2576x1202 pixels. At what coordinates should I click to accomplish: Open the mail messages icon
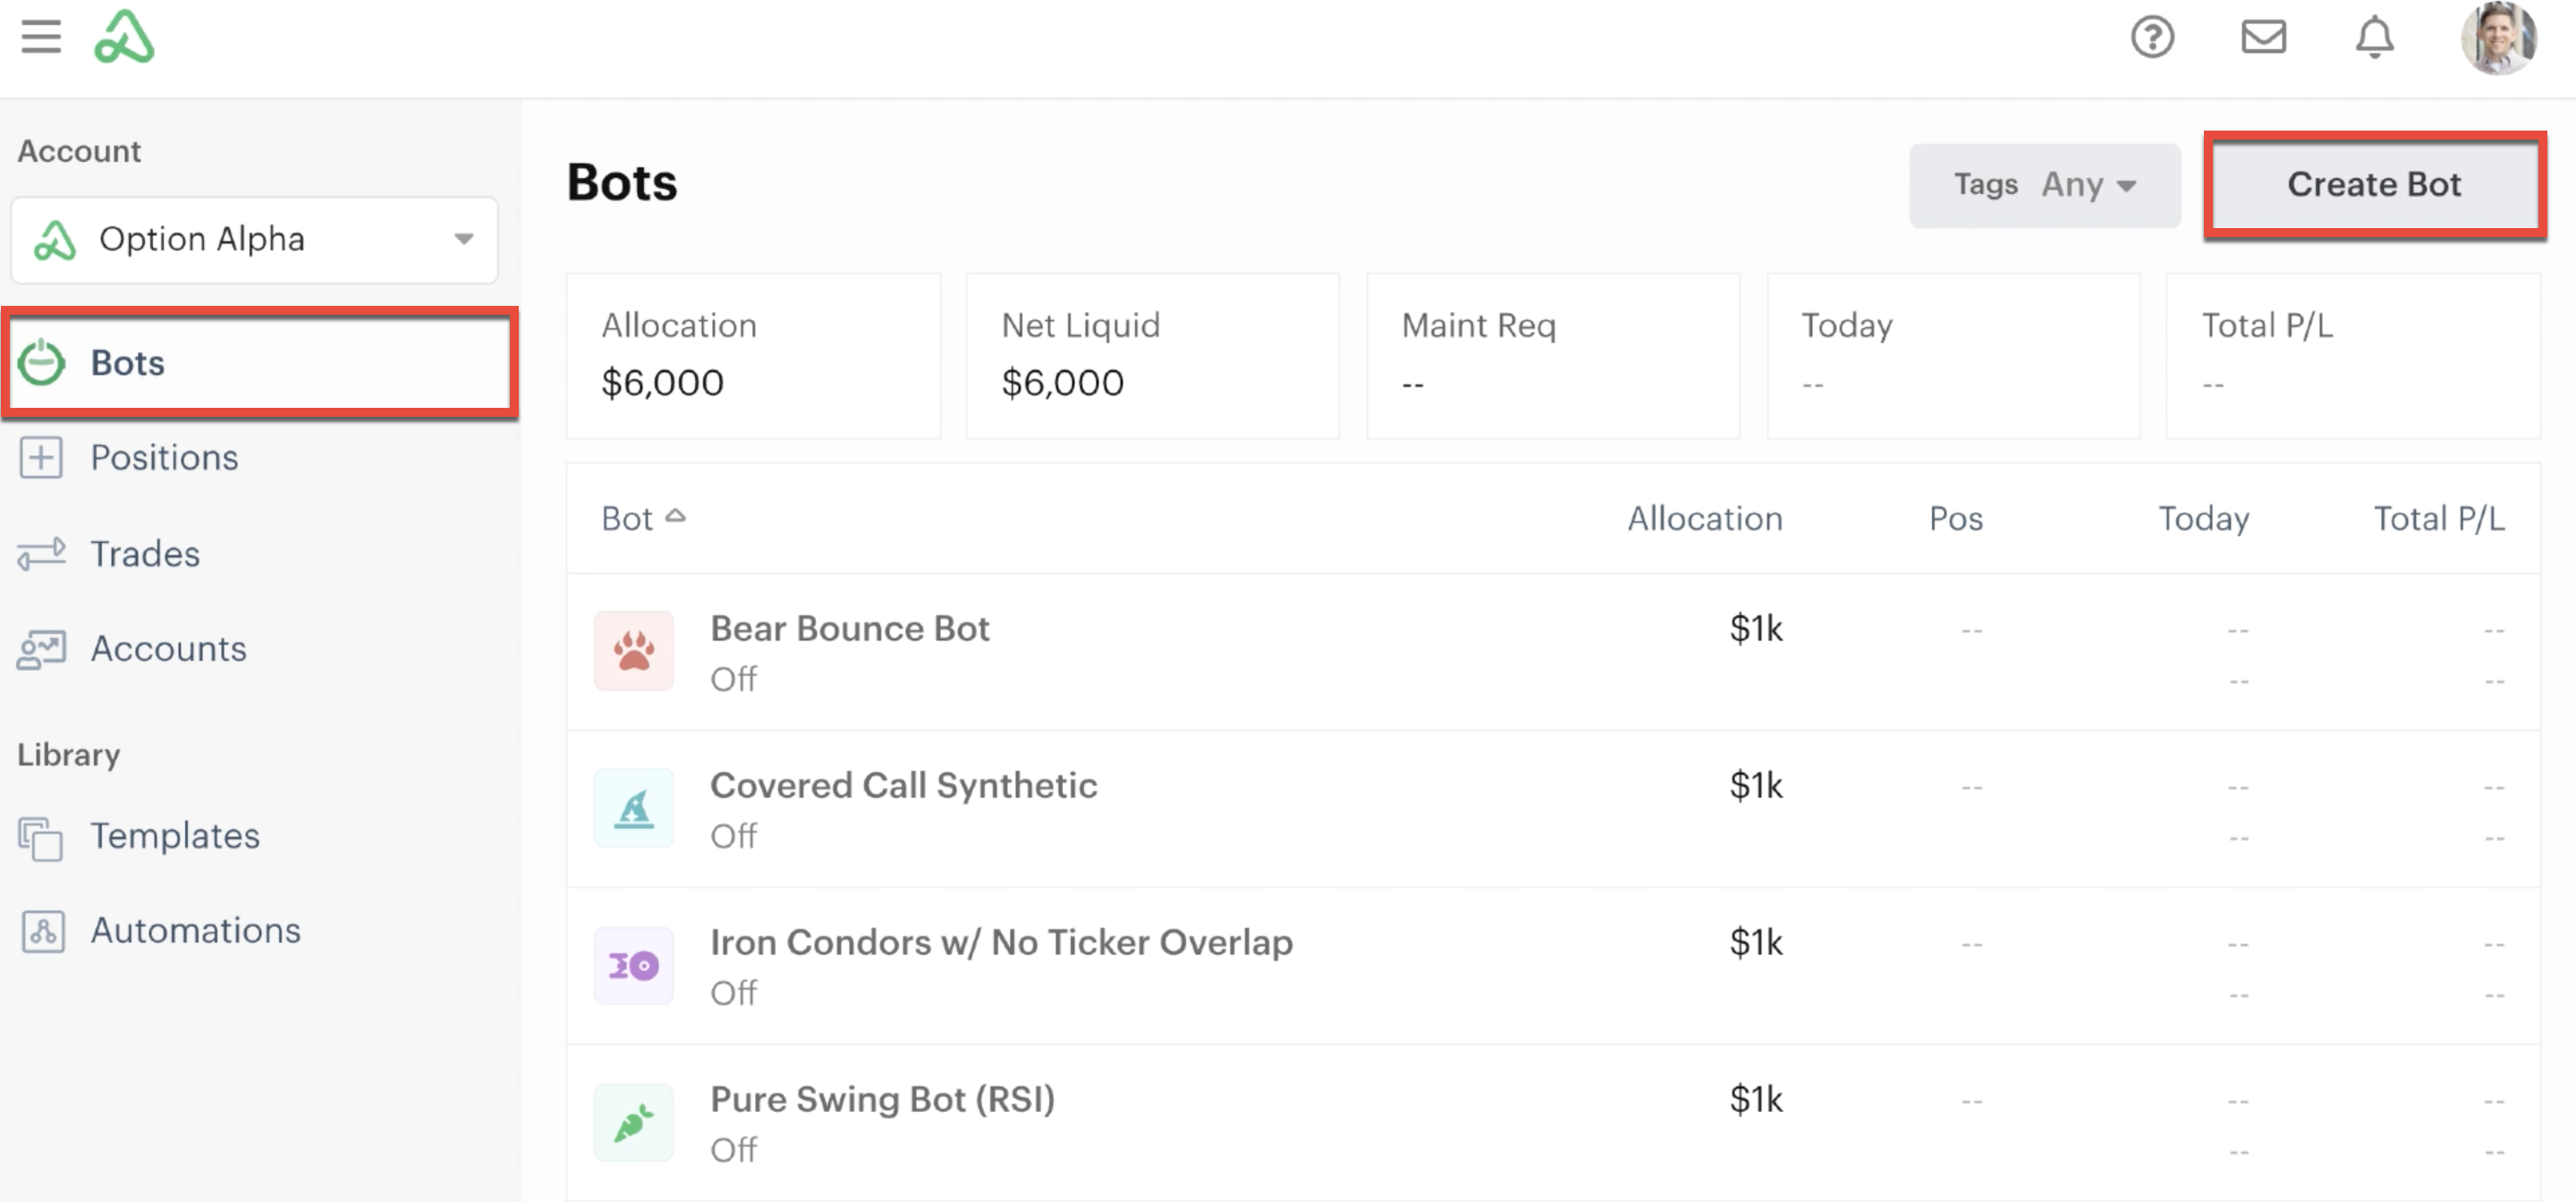pyautogui.click(x=2263, y=37)
